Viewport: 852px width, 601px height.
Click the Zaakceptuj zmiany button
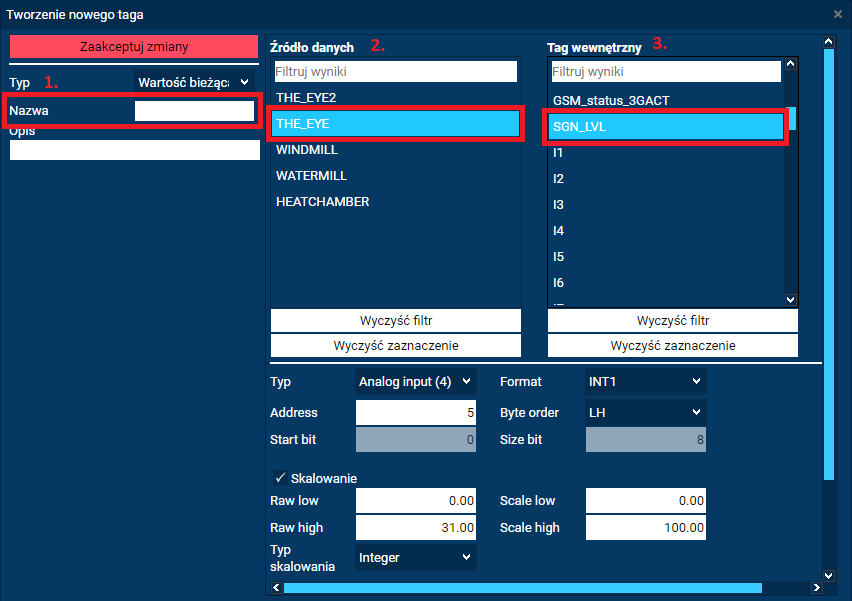(x=134, y=46)
